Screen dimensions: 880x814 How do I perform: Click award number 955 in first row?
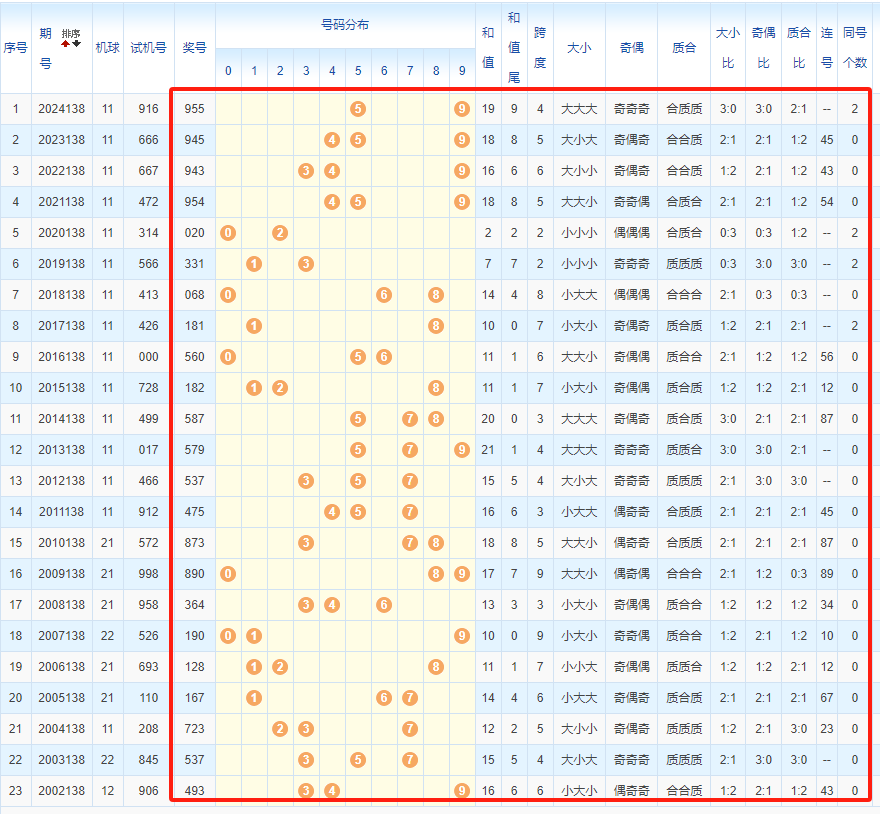[195, 109]
